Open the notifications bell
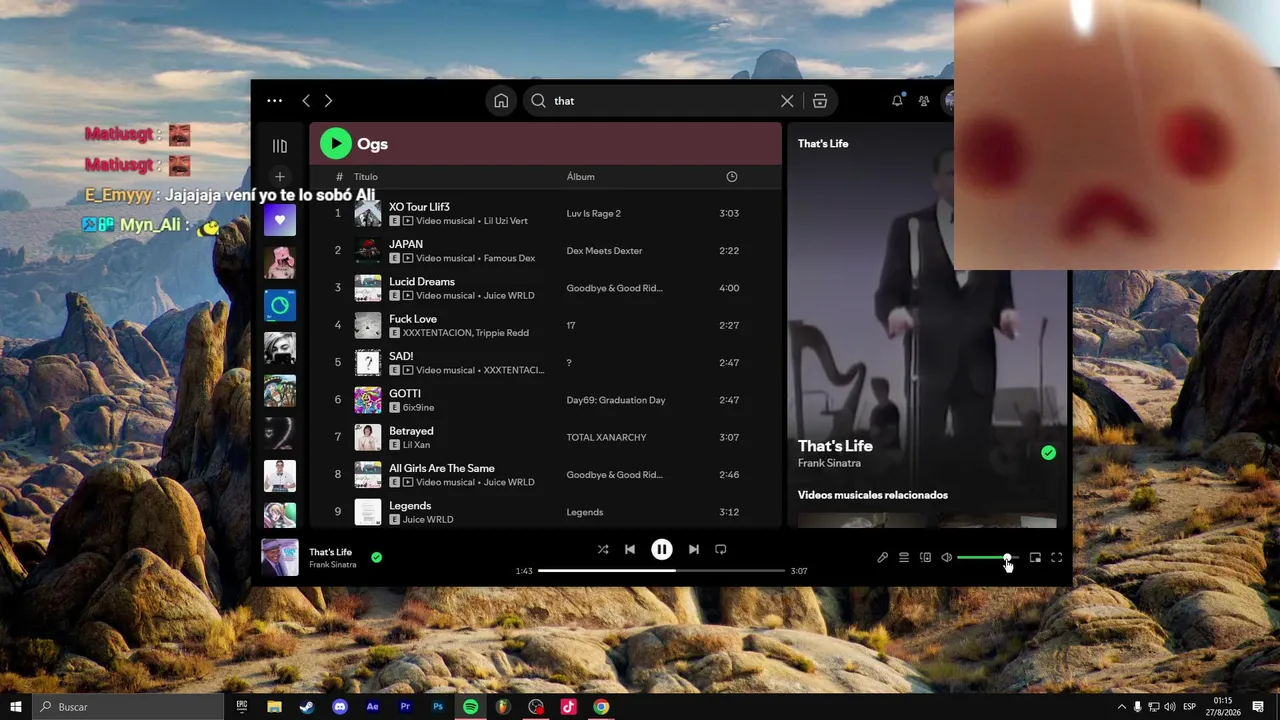This screenshot has width=1280, height=720. point(897,101)
